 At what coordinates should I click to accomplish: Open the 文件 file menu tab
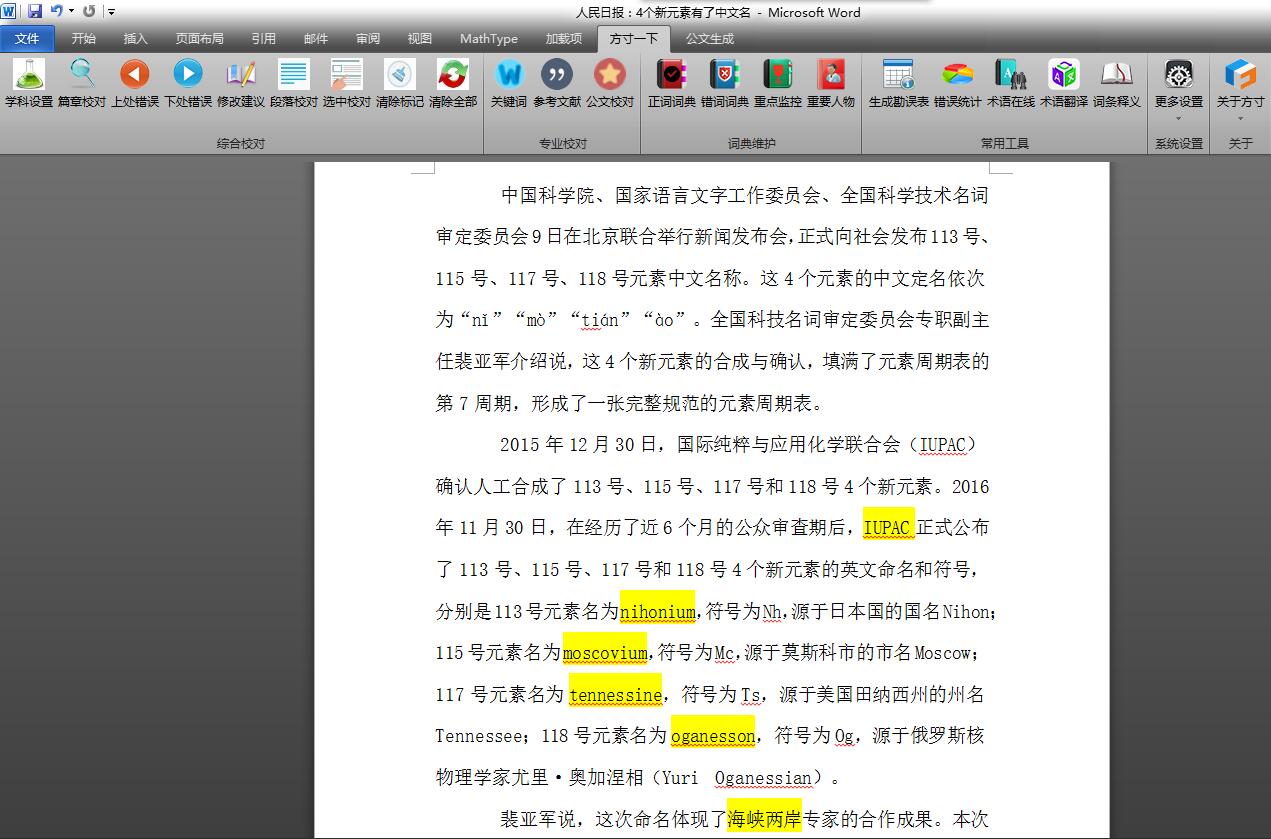(x=27, y=39)
